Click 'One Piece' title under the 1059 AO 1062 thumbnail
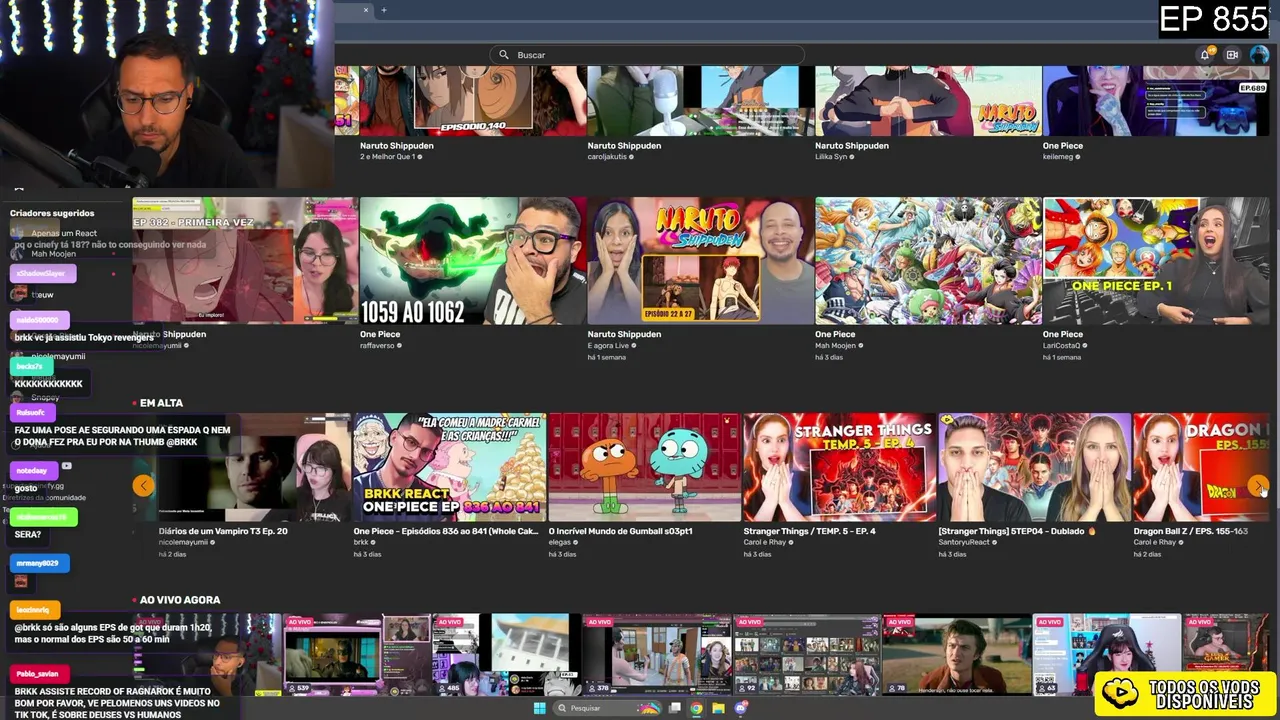Screen dimensions: 1280x720 coord(380,334)
